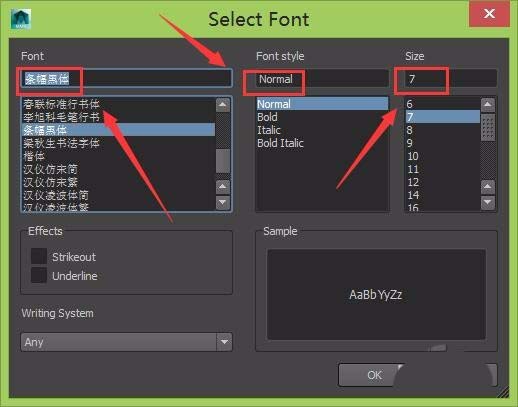Click down arrow at bottom of font list scrollbar
This screenshot has width=518, height=407.
[x=223, y=202]
